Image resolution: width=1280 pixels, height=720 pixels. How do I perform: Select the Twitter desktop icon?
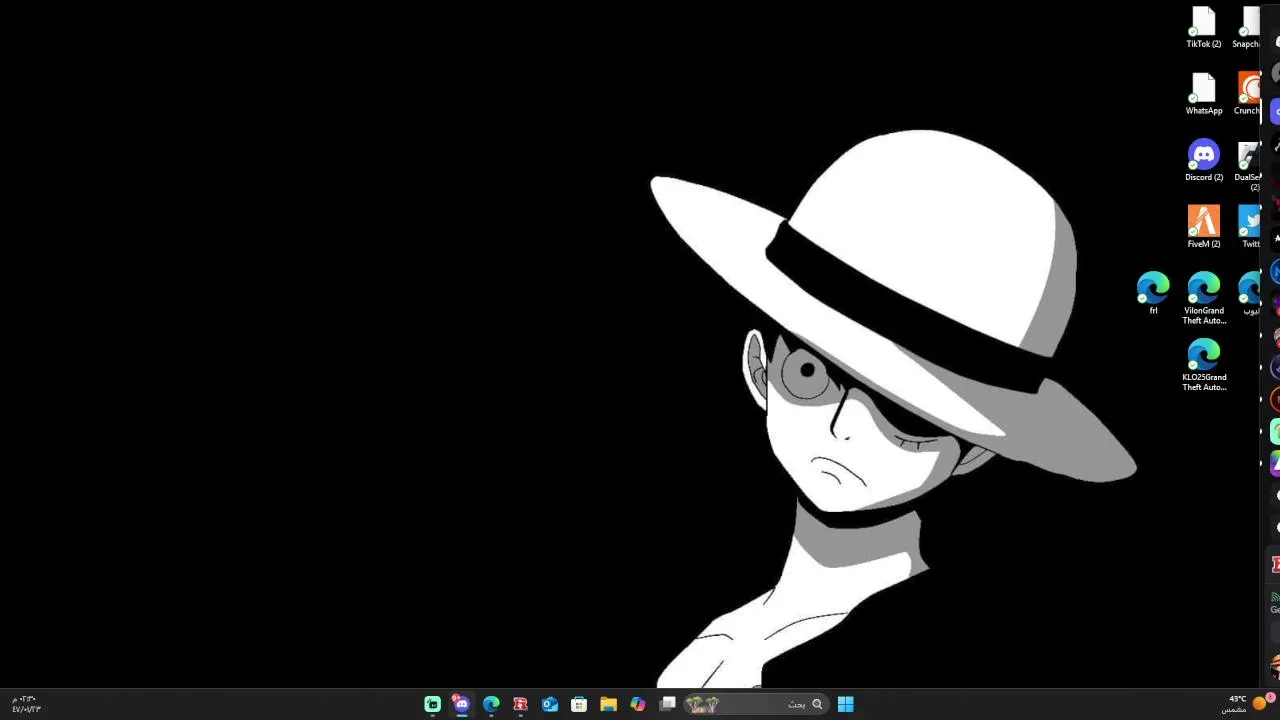tap(1249, 228)
